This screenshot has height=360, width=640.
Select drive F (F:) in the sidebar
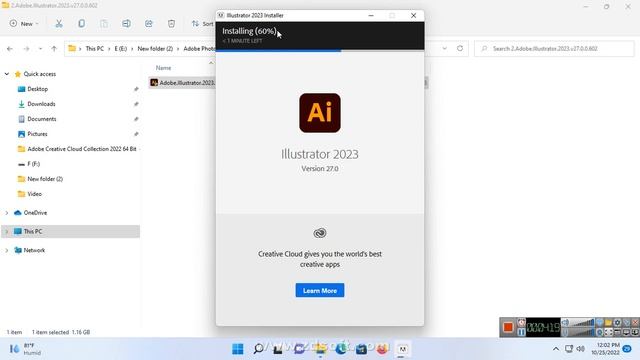tap(33, 164)
